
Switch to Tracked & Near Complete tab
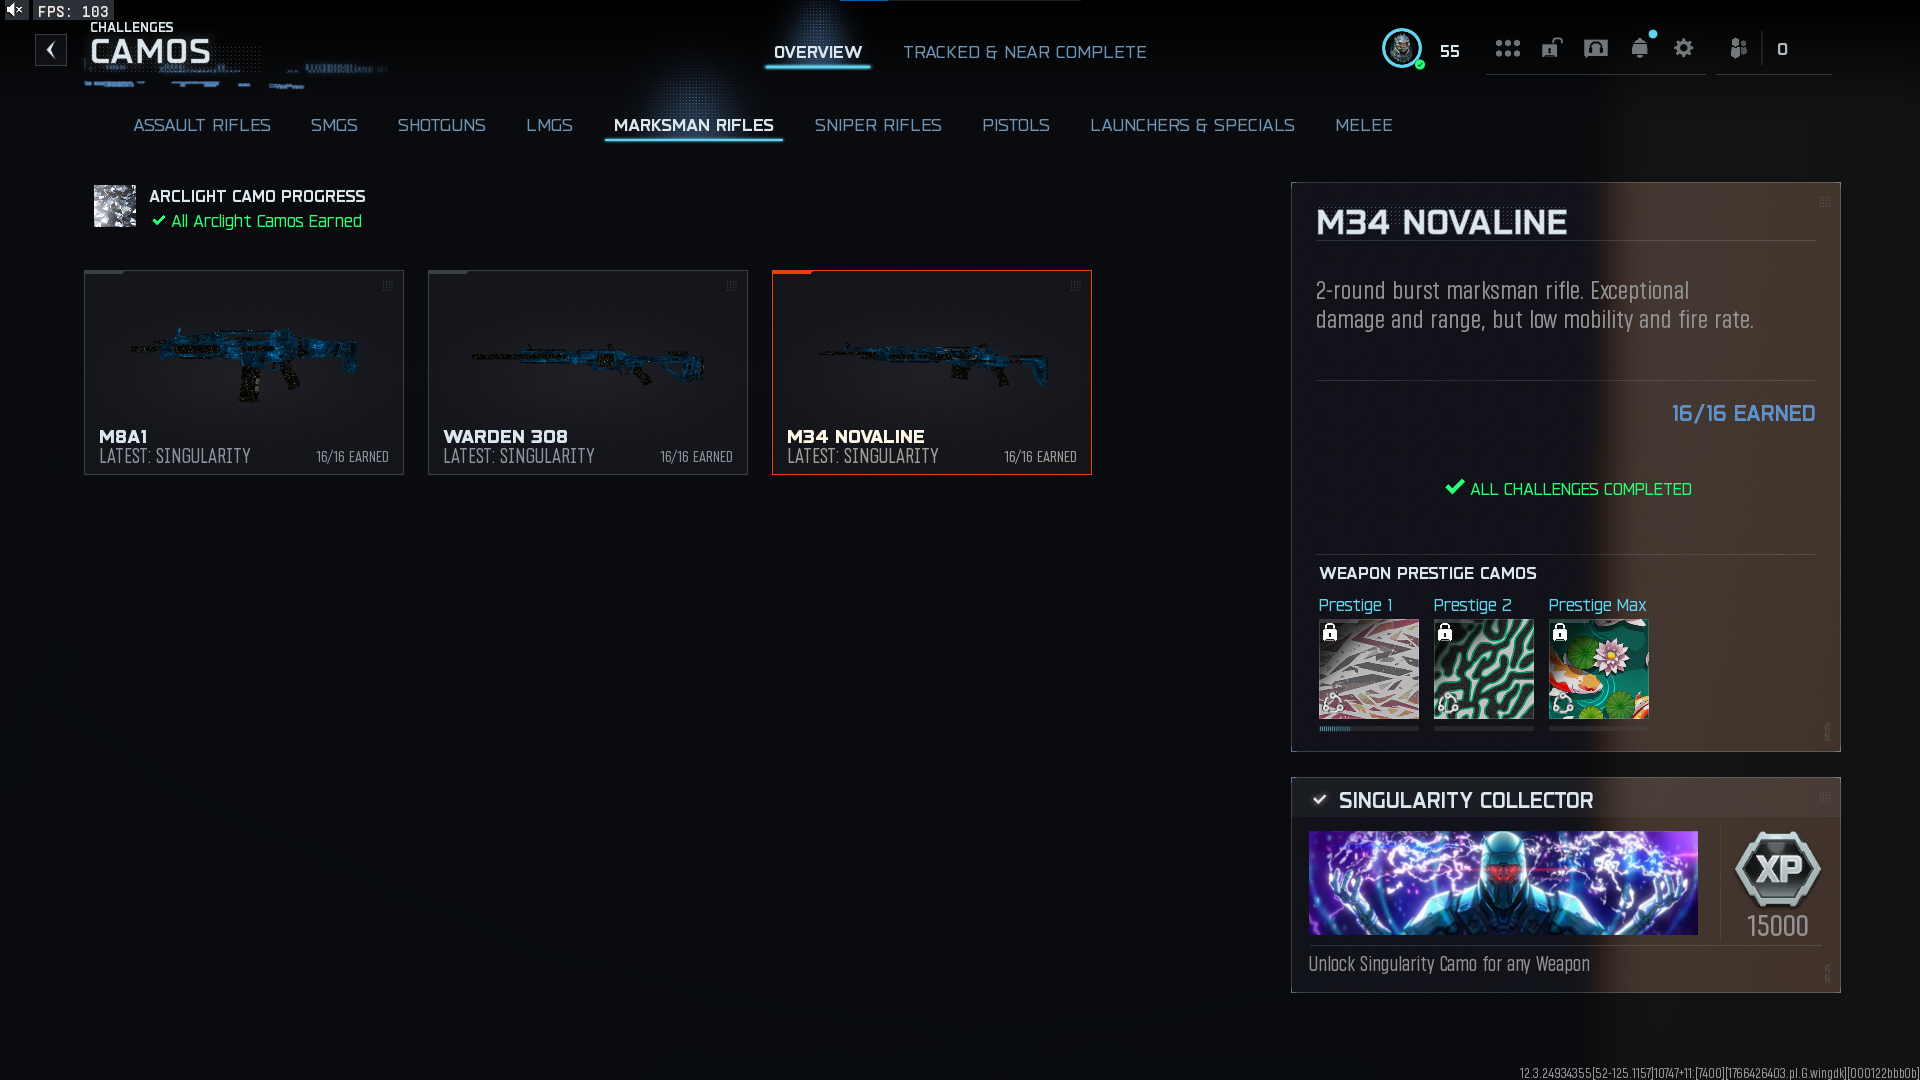1025,52
